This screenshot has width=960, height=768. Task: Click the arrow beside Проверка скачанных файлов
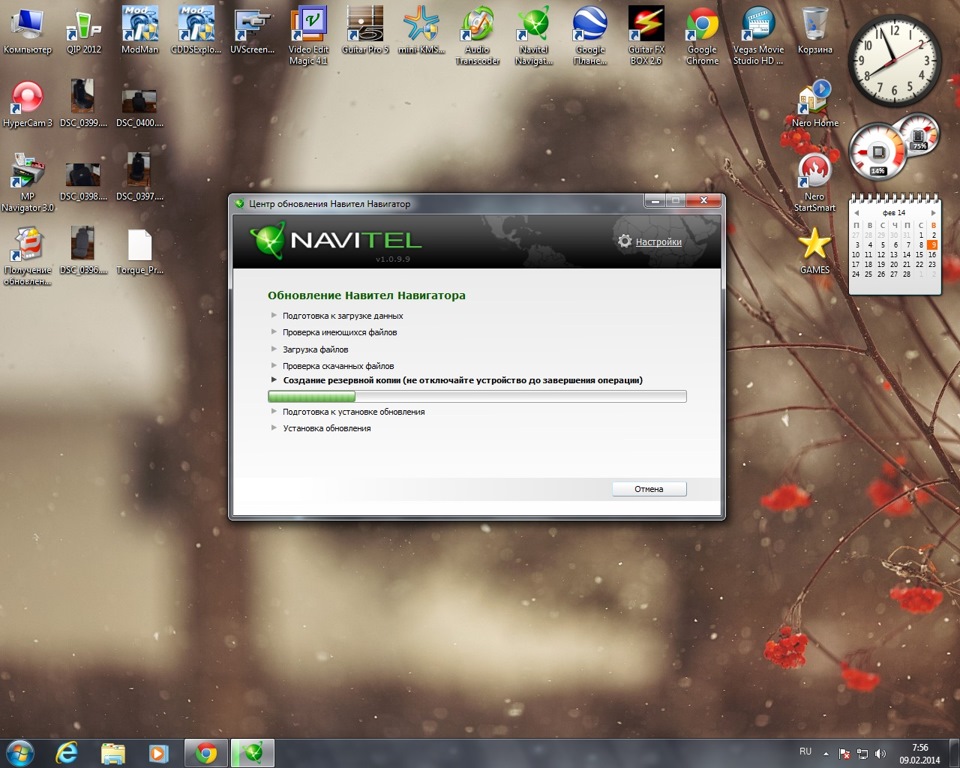point(274,366)
